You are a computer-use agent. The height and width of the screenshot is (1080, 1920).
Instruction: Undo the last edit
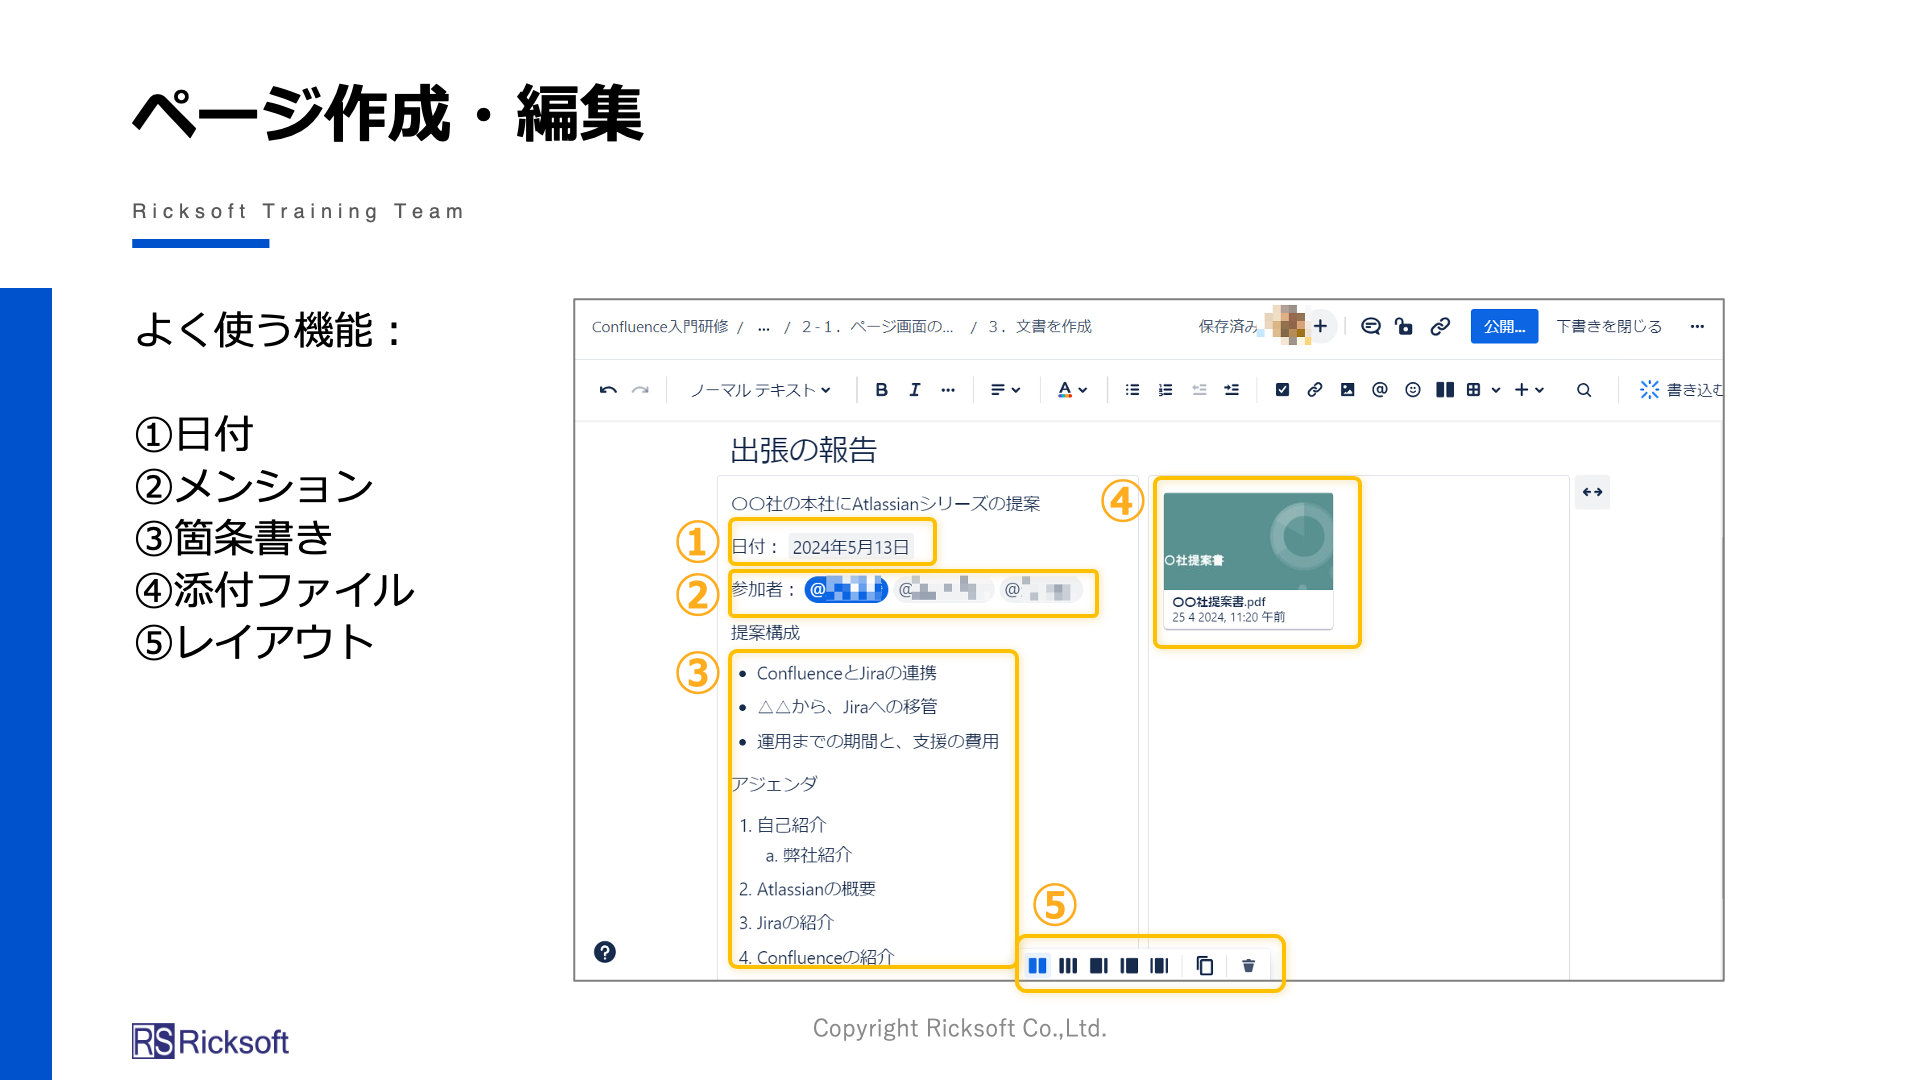(608, 390)
